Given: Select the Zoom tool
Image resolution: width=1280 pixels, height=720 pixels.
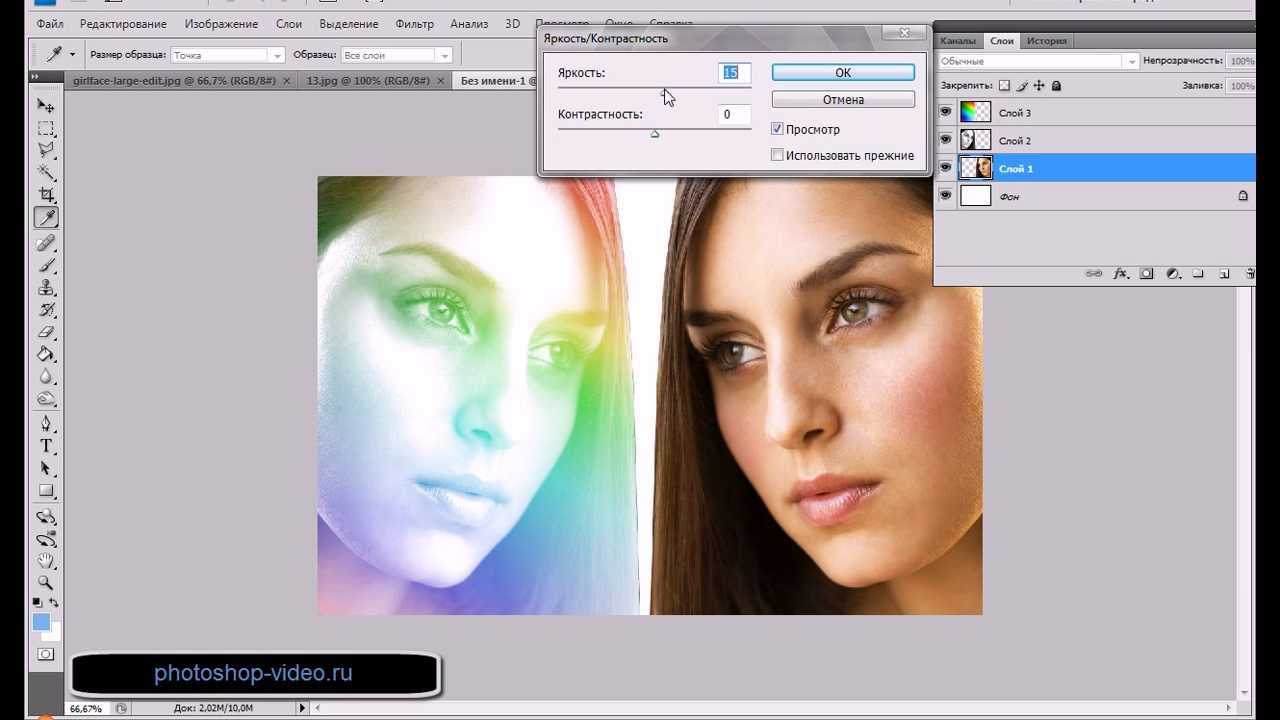Looking at the screenshot, I should point(46,582).
